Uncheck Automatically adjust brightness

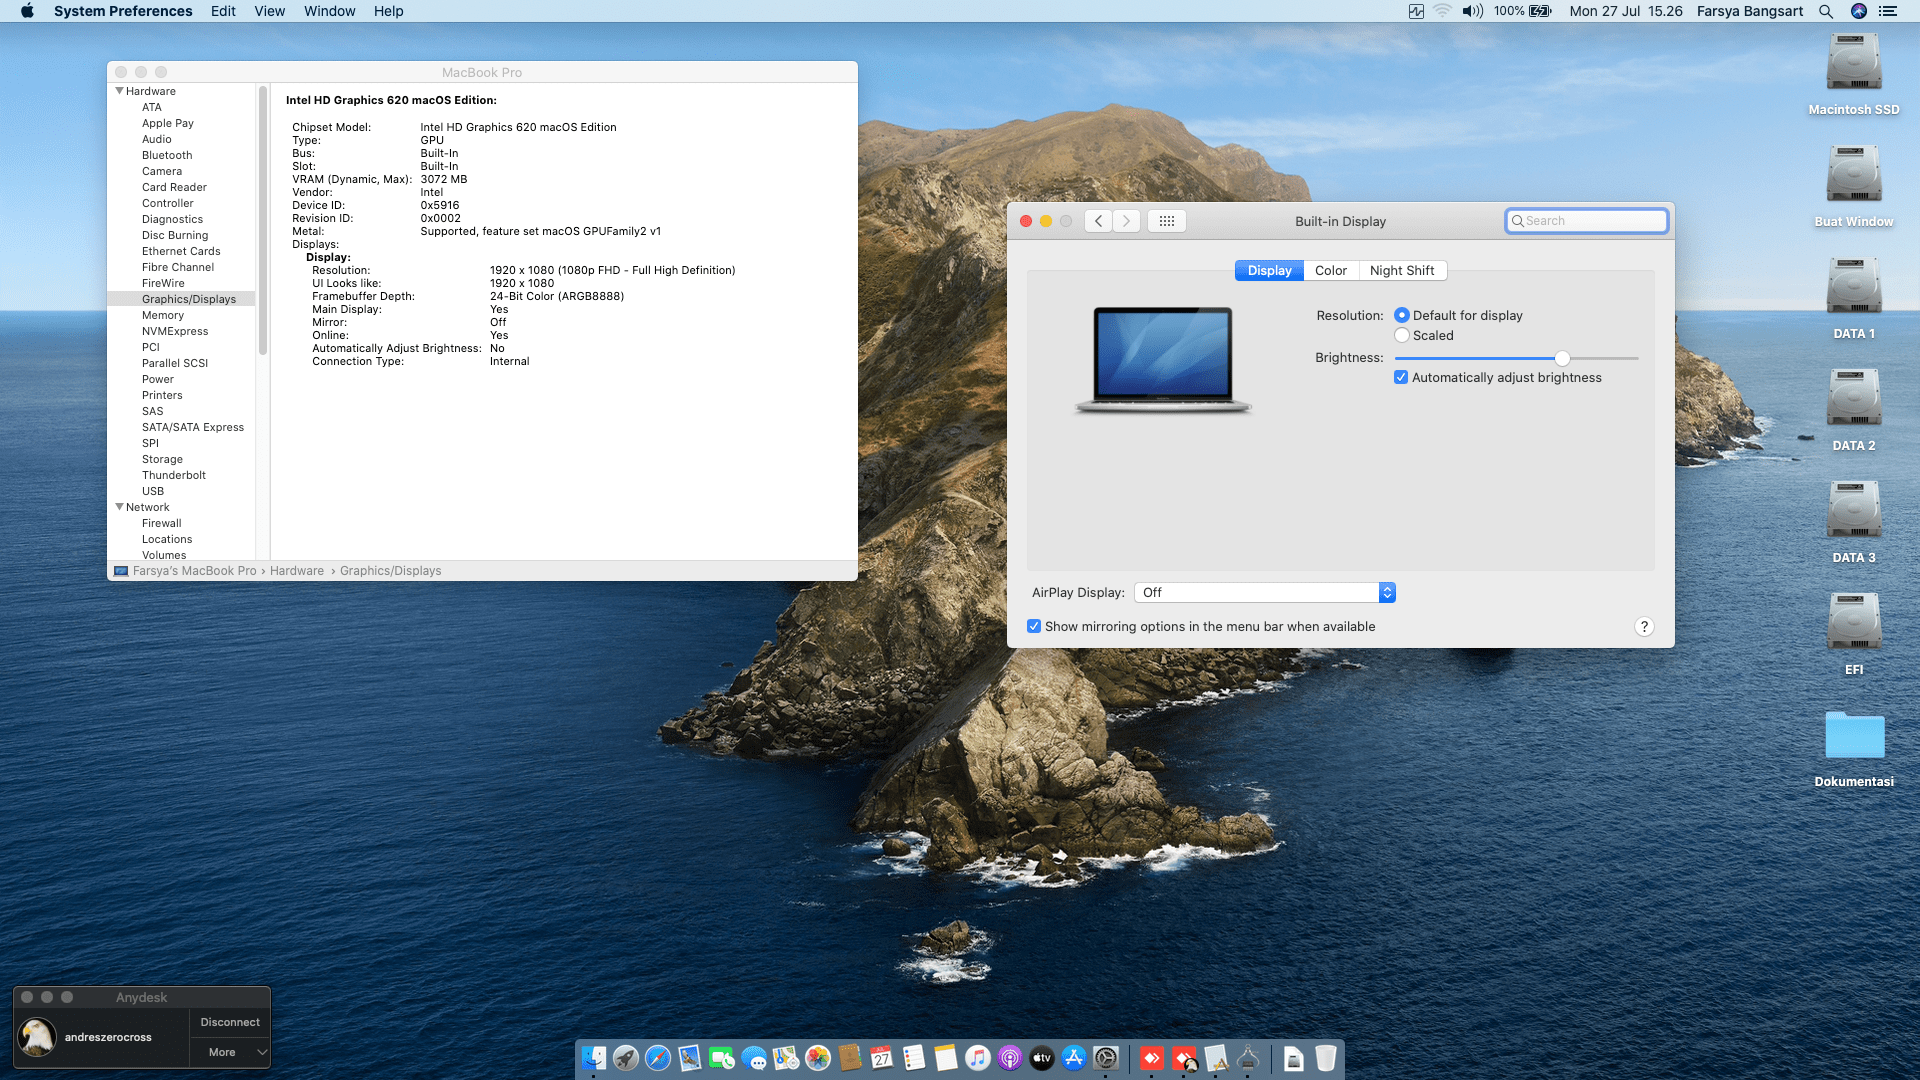(x=1401, y=378)
